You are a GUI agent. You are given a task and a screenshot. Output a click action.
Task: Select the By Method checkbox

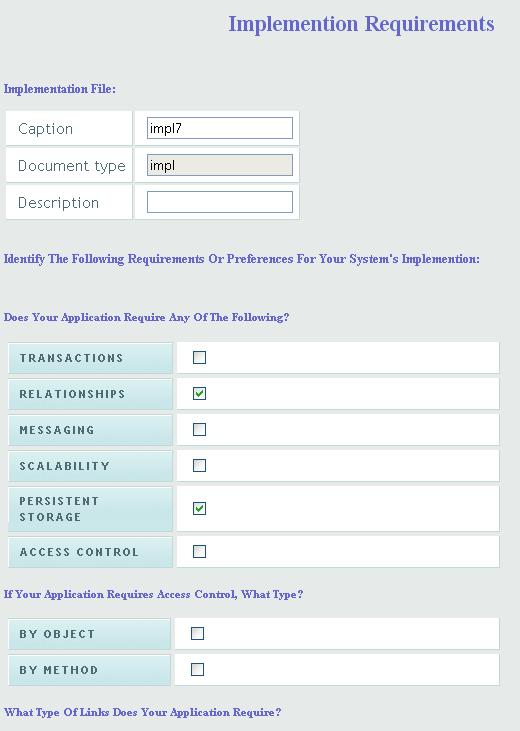coord(197,669)
